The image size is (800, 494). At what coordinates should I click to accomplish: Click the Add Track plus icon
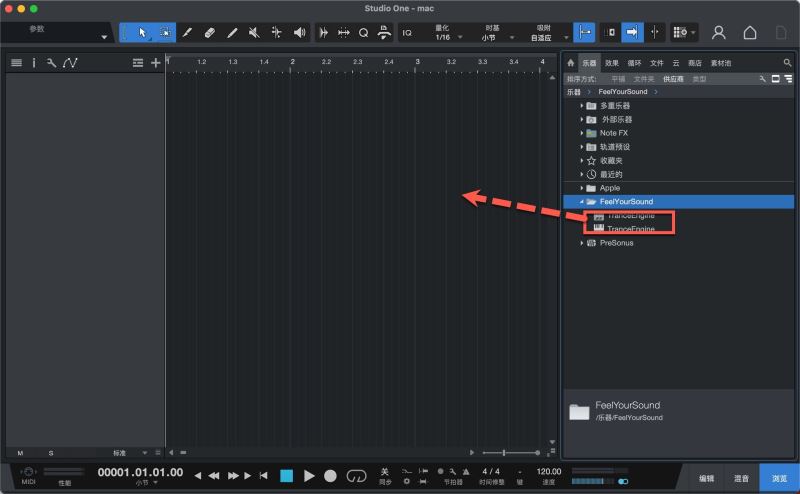tap(155, 63)
